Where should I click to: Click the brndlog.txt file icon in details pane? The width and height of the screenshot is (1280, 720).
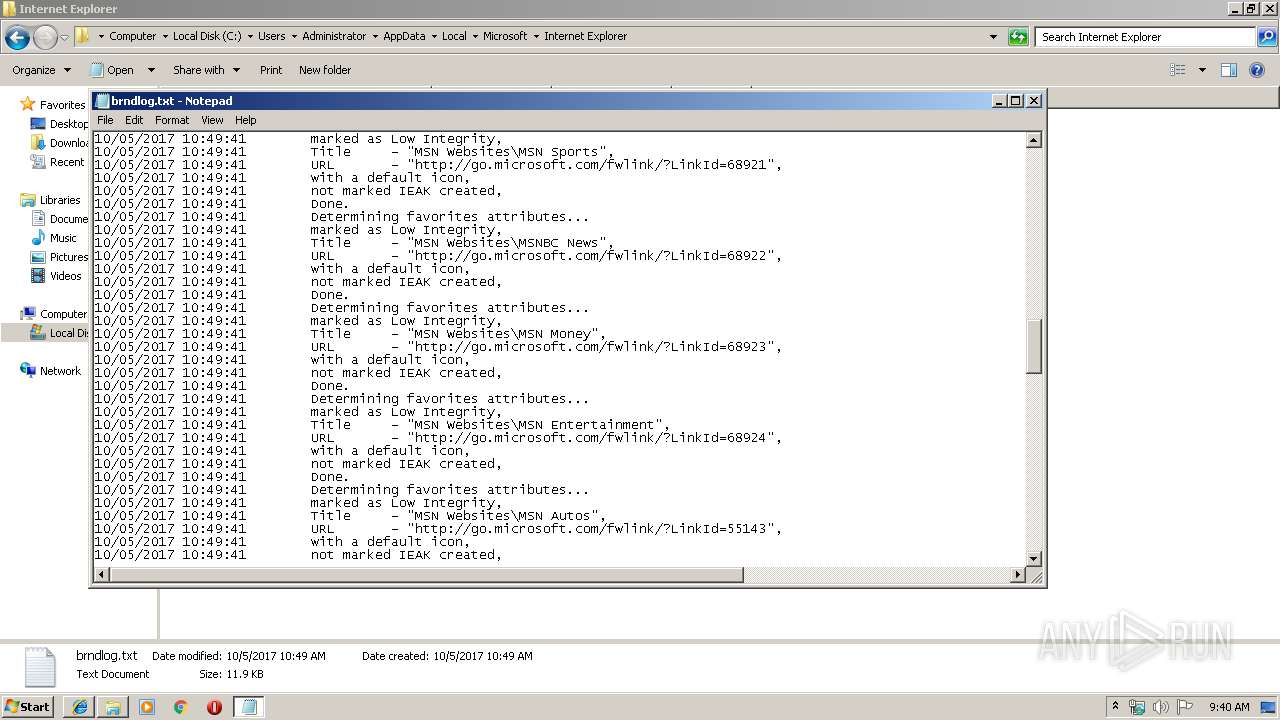pos(40,666)
